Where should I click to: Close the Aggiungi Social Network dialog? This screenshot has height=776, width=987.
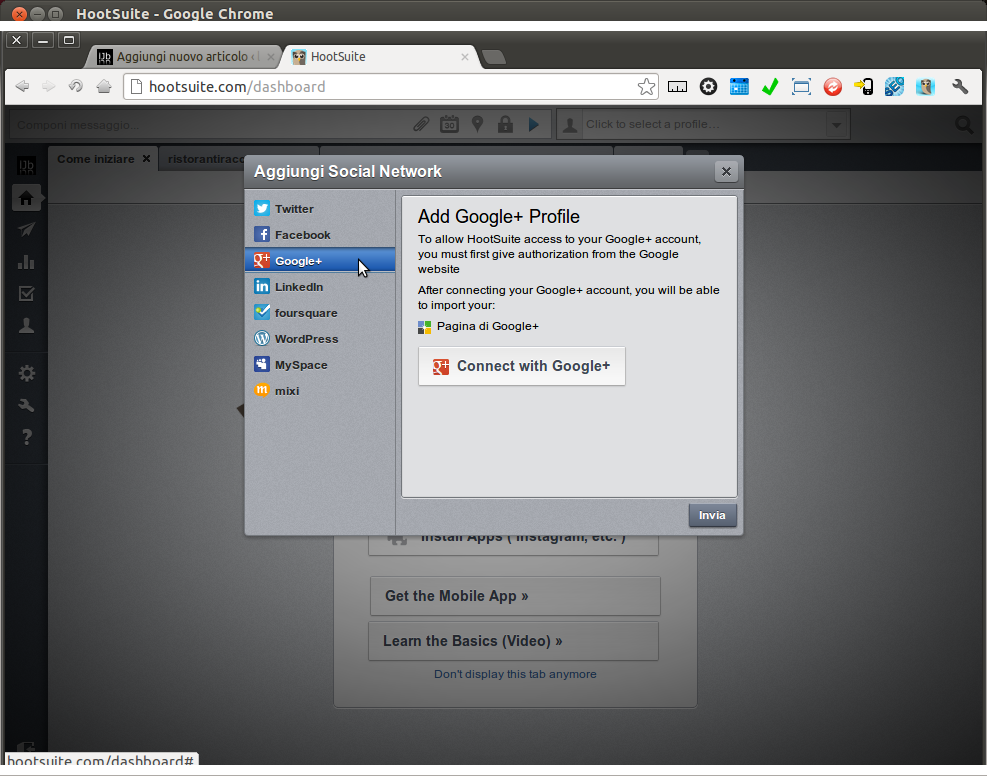[726, 172]
